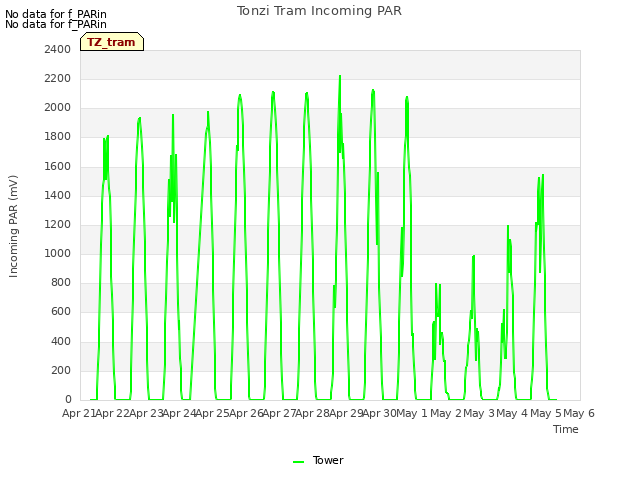640x480 pixels.
Task: Click the green Tower legend swatch
Action: tap(298, 461)
